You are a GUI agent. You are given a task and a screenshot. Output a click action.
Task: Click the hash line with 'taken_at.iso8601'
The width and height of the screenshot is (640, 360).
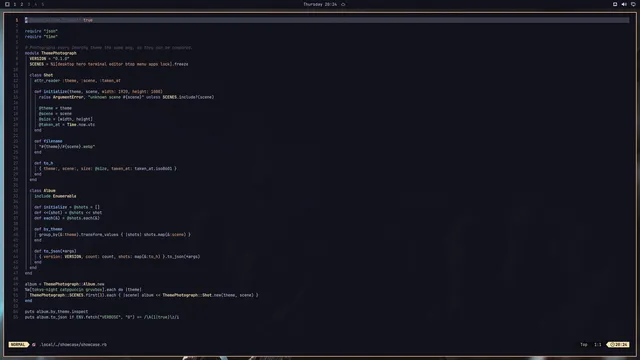(108, 169)
